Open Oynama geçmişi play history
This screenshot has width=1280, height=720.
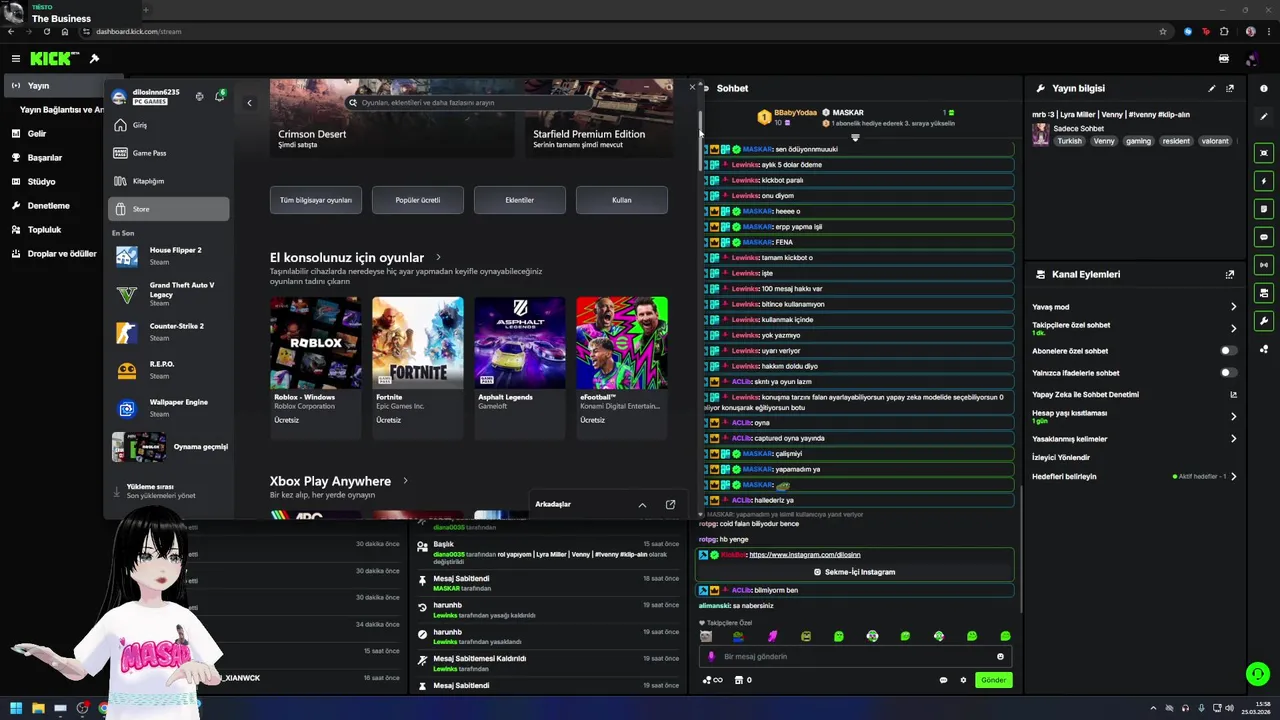point(168,447)
